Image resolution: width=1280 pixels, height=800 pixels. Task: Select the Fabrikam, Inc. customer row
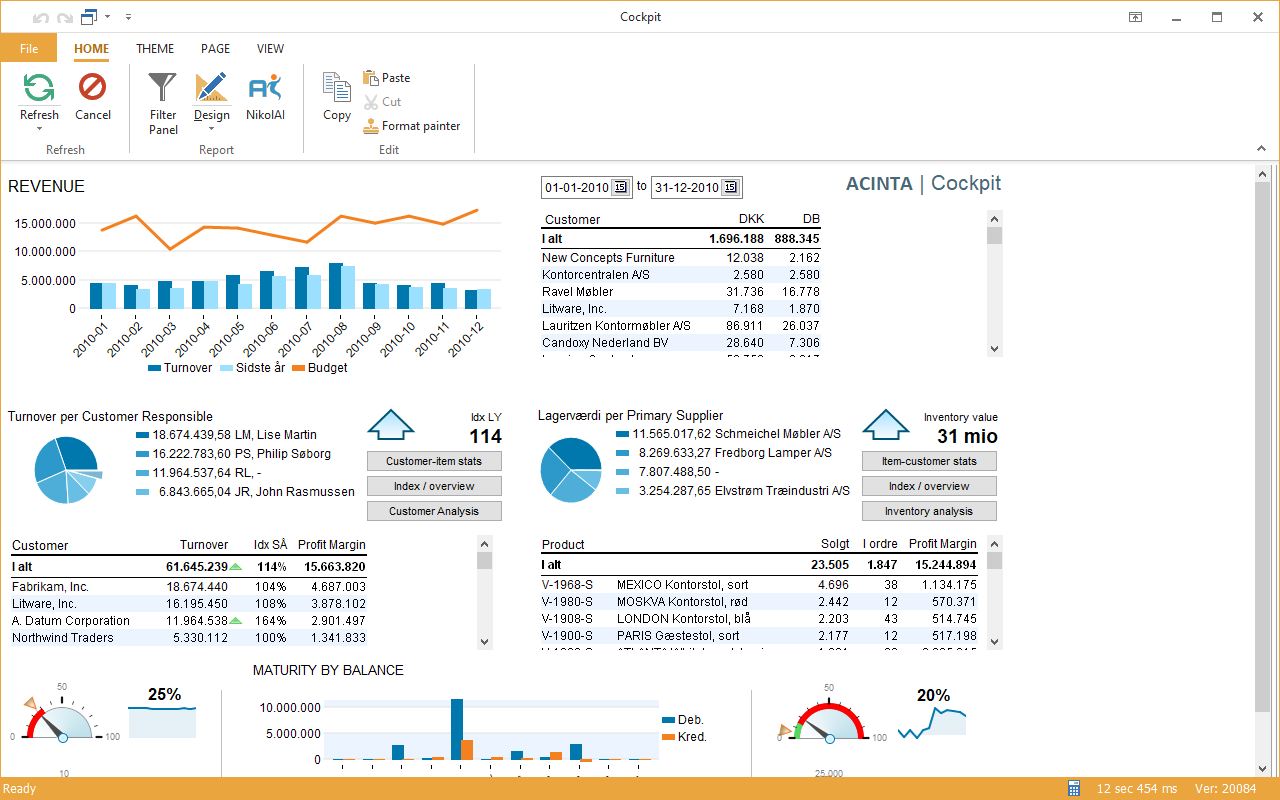(x=189, y=587)
